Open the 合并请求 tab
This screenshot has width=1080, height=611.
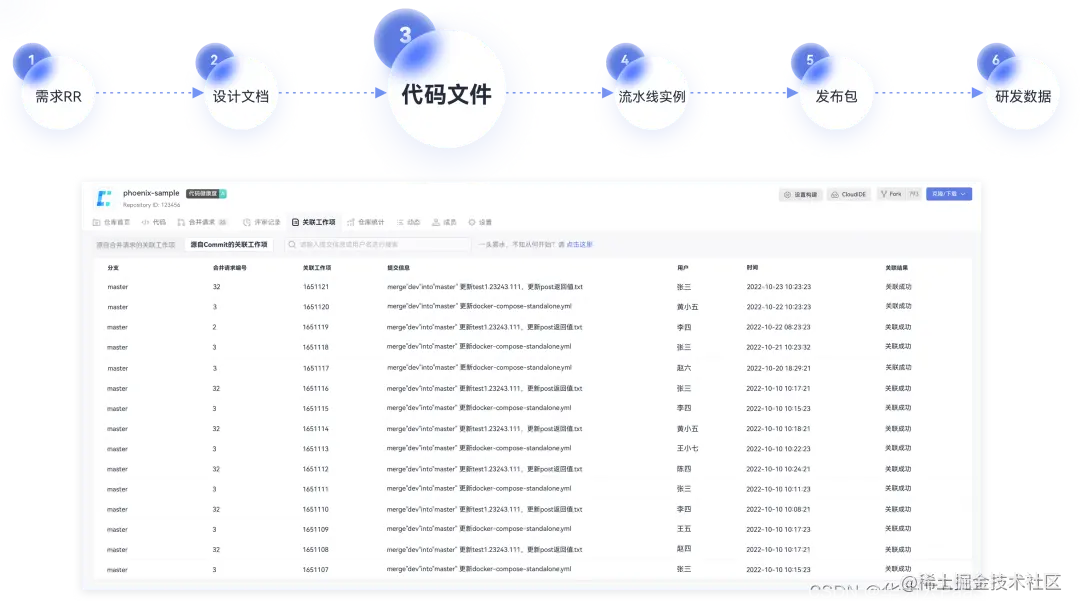point(202,222)
